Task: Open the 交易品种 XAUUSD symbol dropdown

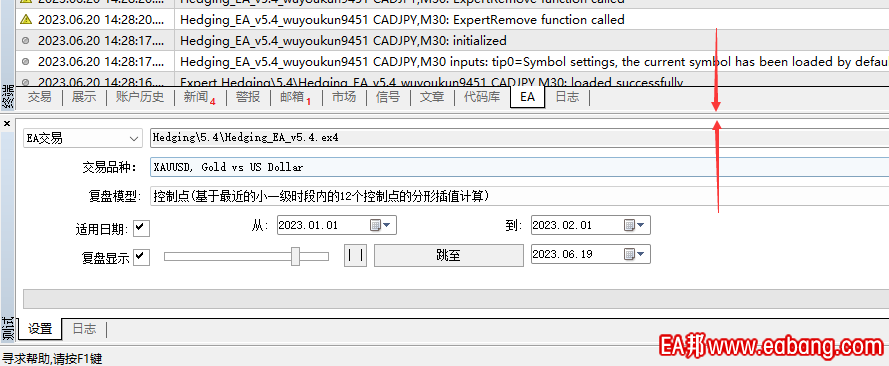Action: tap(519, 167)
